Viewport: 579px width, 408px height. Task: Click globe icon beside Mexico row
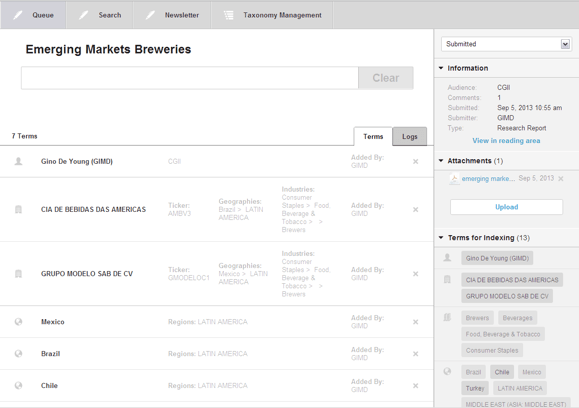point(18,322)
